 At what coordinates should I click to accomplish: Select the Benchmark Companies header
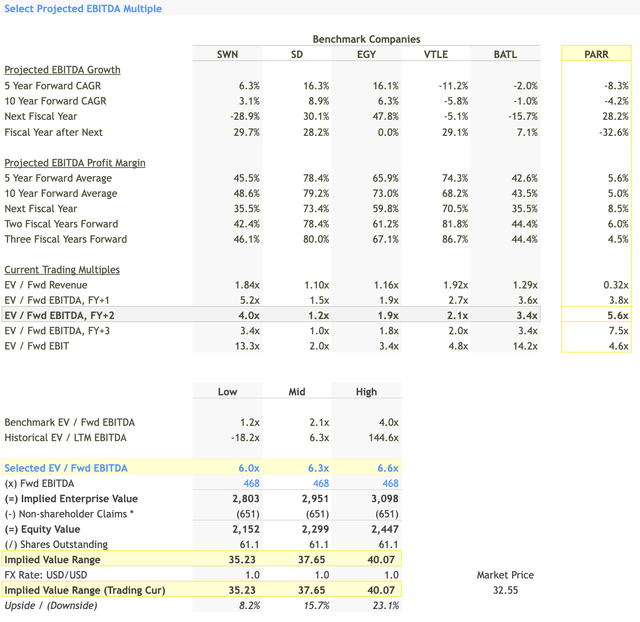point(366,39)
